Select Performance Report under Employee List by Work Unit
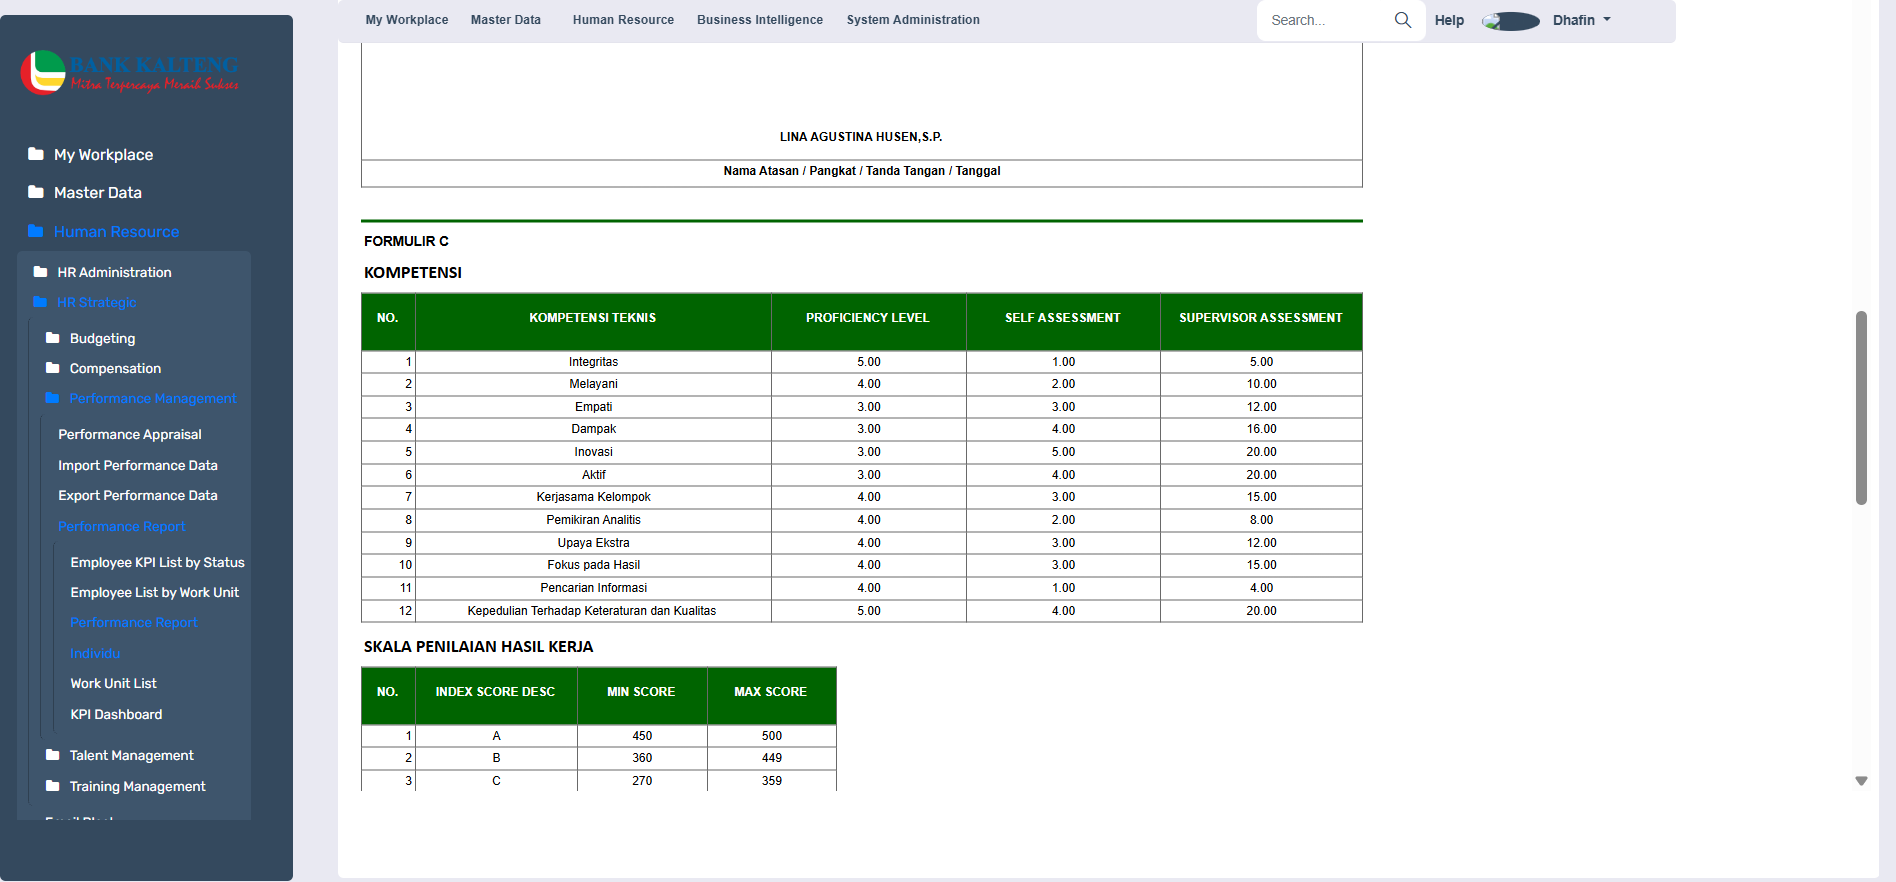This screenshot has width=1896, height=882. click(134, 622)
